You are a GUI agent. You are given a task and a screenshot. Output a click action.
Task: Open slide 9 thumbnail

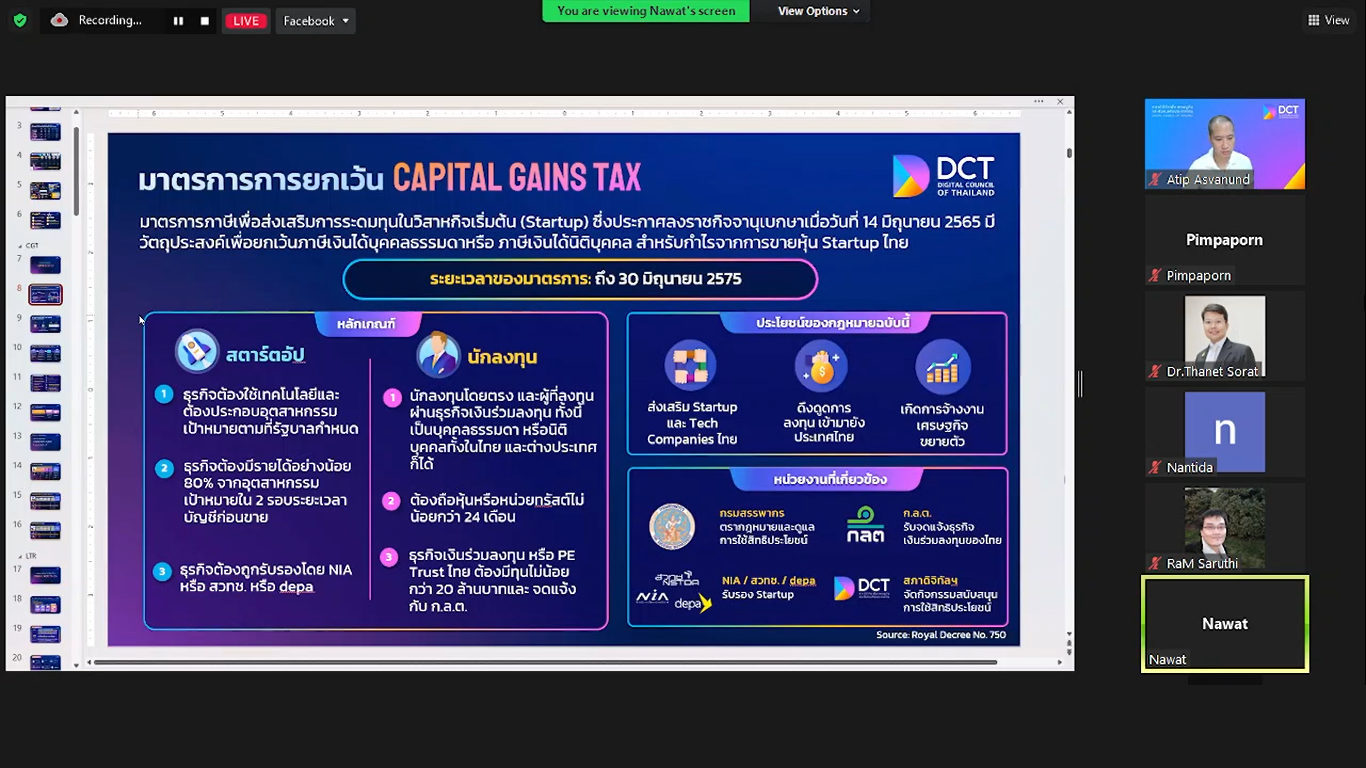45,324
